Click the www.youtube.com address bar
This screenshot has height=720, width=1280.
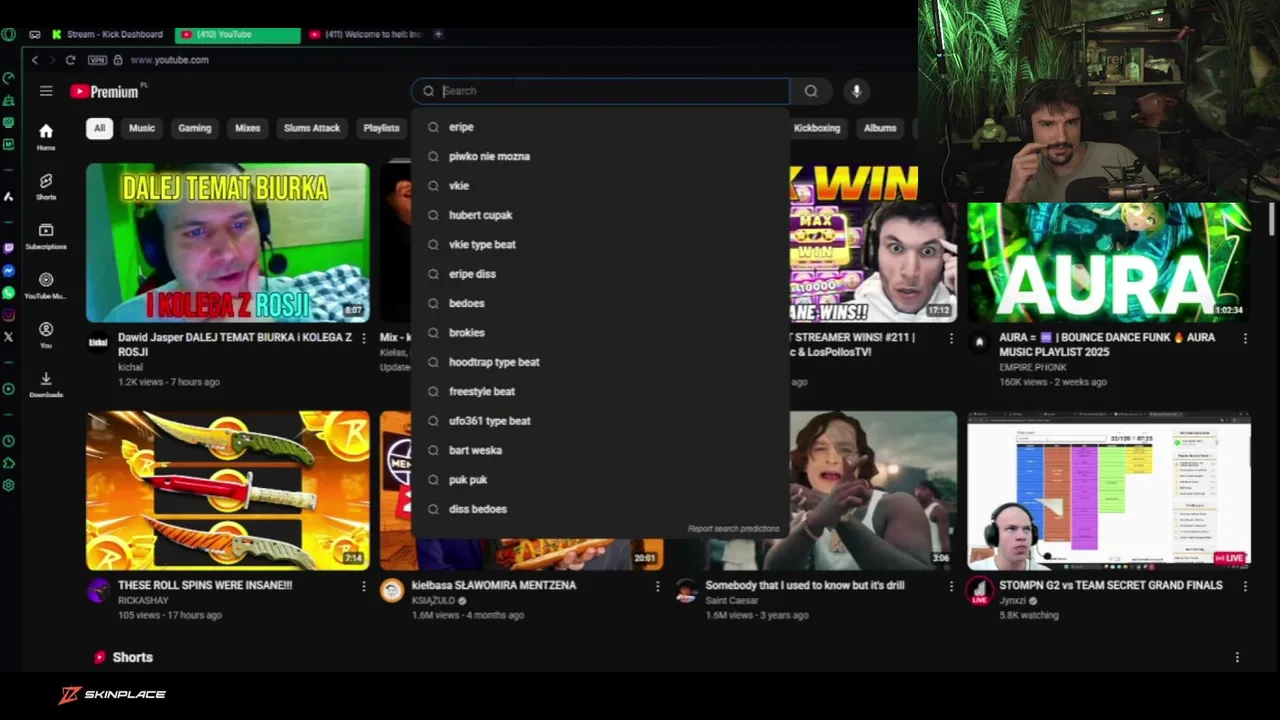click(169, 60)
